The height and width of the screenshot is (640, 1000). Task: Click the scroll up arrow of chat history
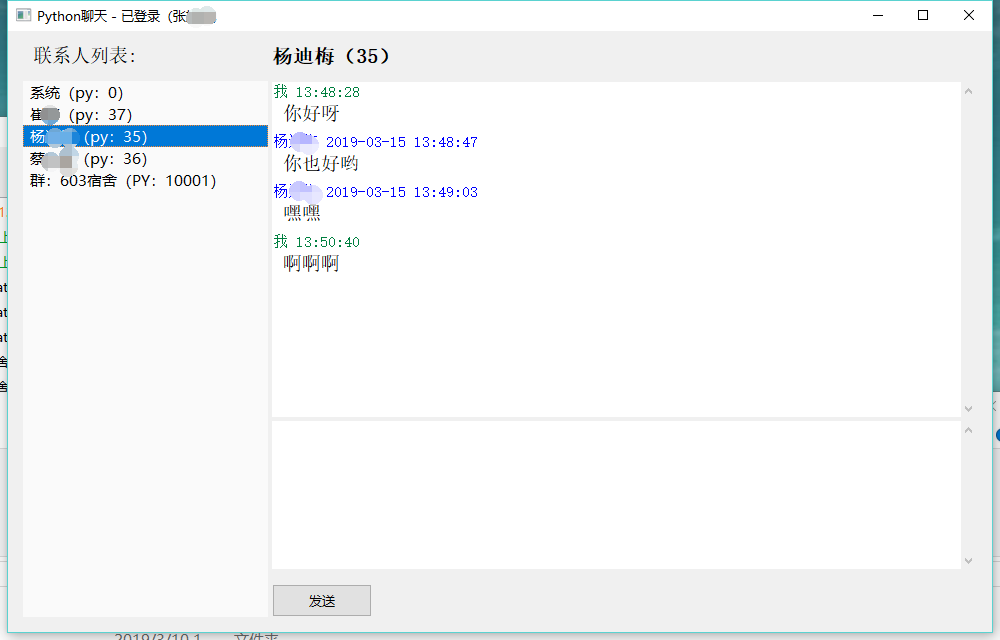coord(968,91)
